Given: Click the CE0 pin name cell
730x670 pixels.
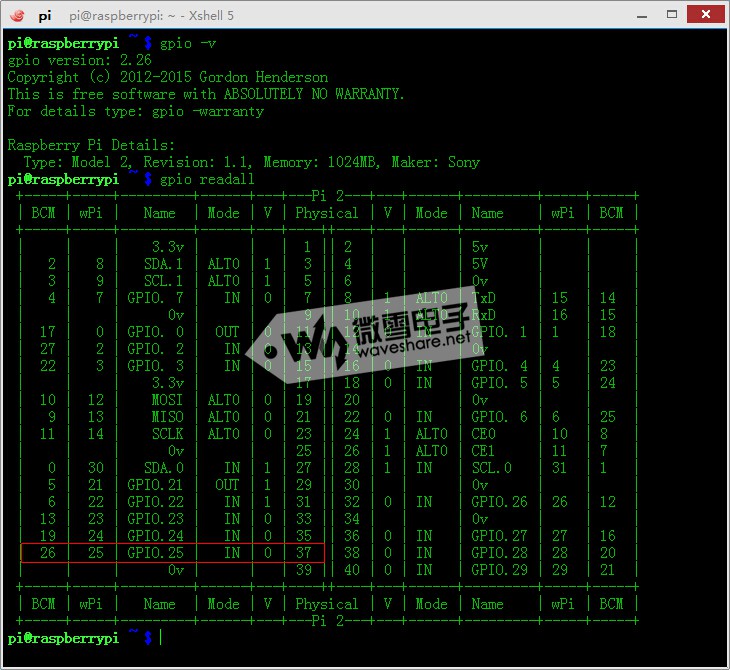Looking at the screenshot, I should pos(484,434).
